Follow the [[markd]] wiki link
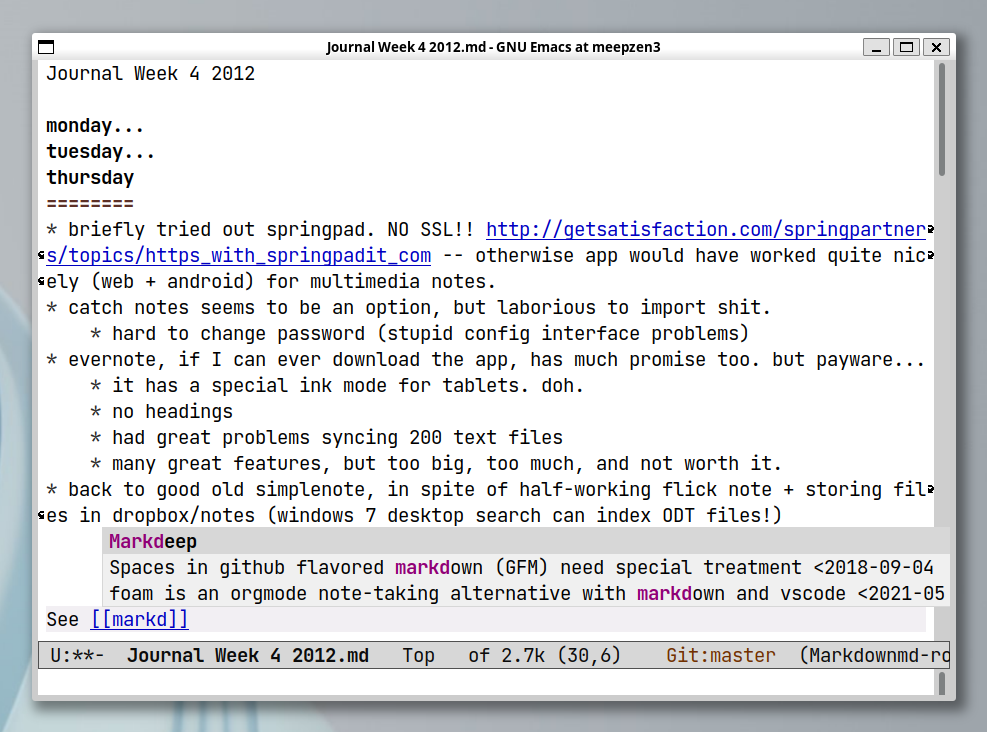 (x=139, y=620)
